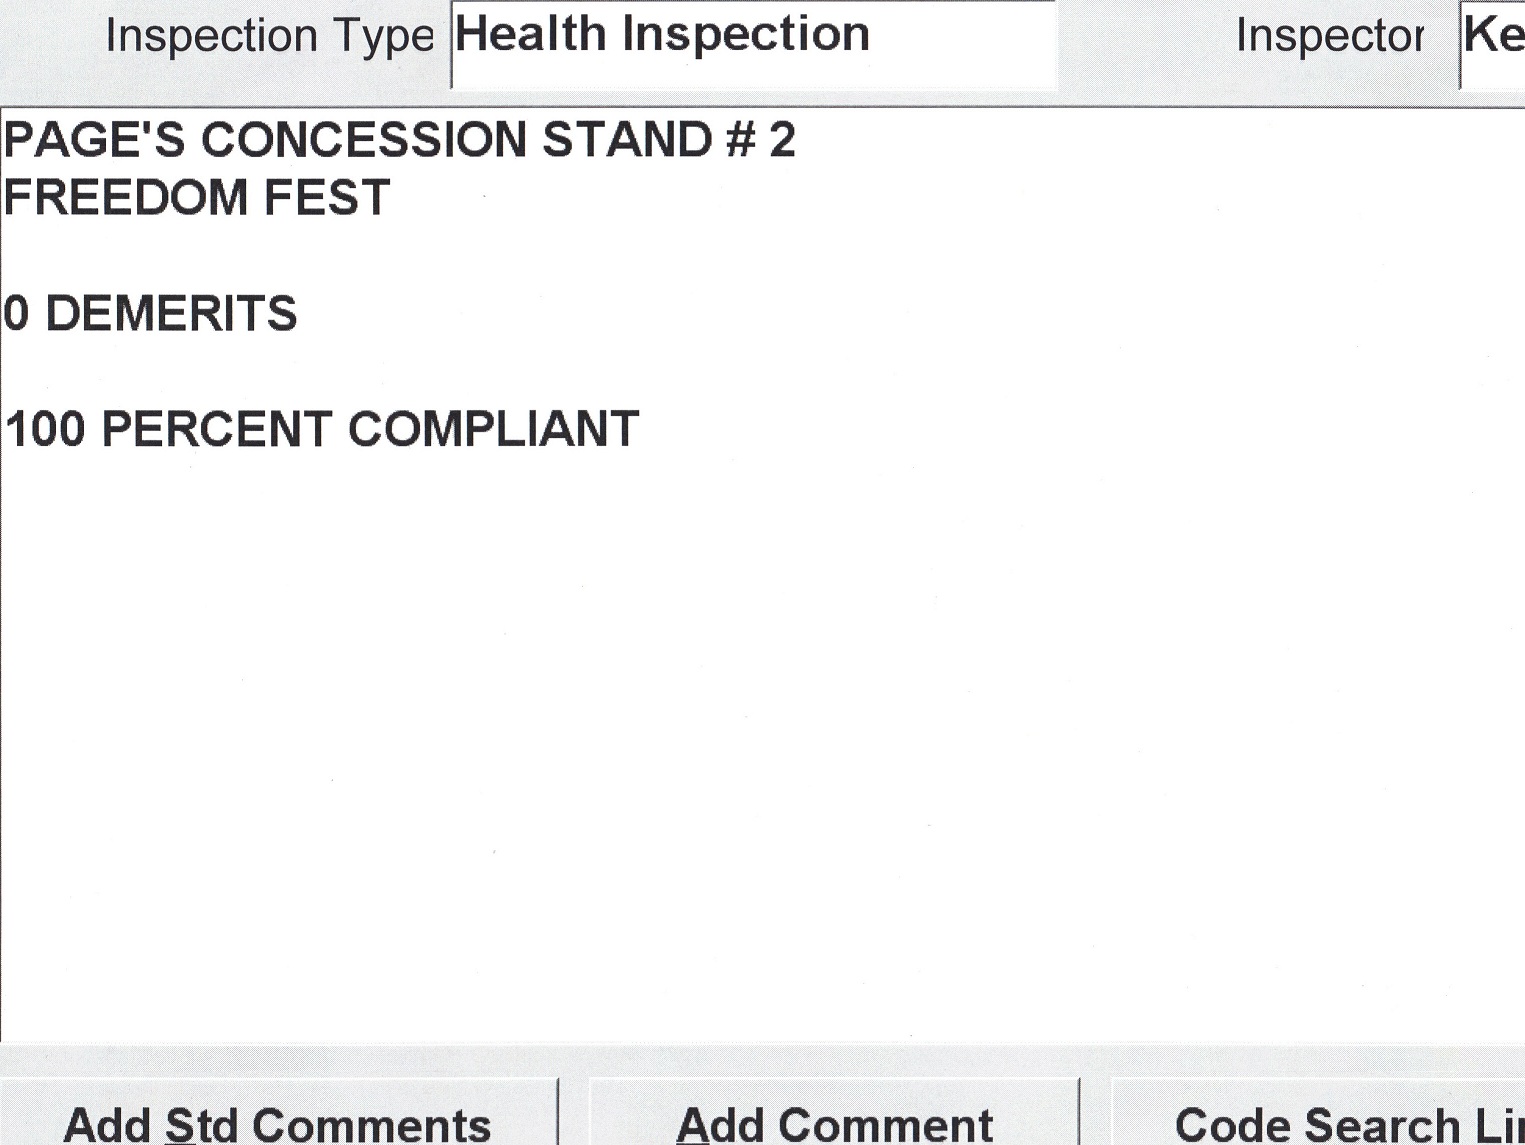Click the digit 0 before DEMERITS

click(16, 313)
